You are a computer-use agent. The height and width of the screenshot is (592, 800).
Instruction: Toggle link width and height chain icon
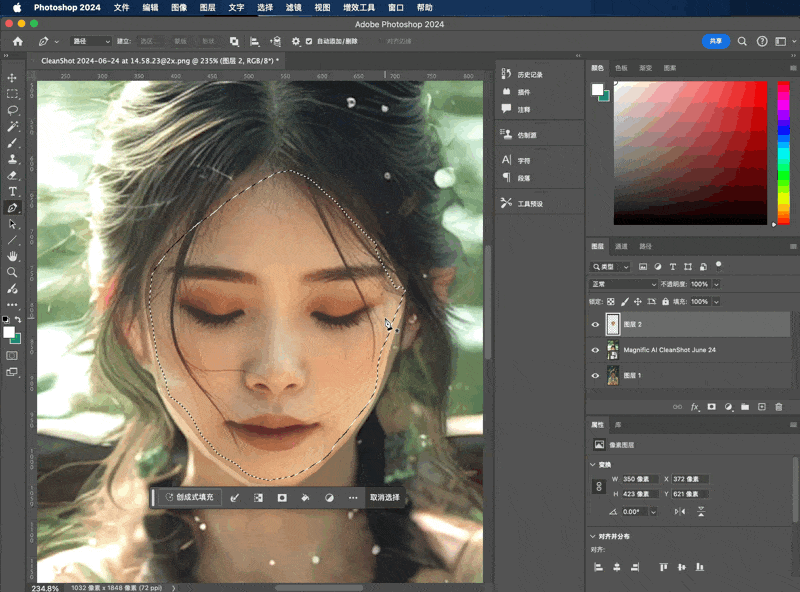pyautogui.click(x=599, y=486)
